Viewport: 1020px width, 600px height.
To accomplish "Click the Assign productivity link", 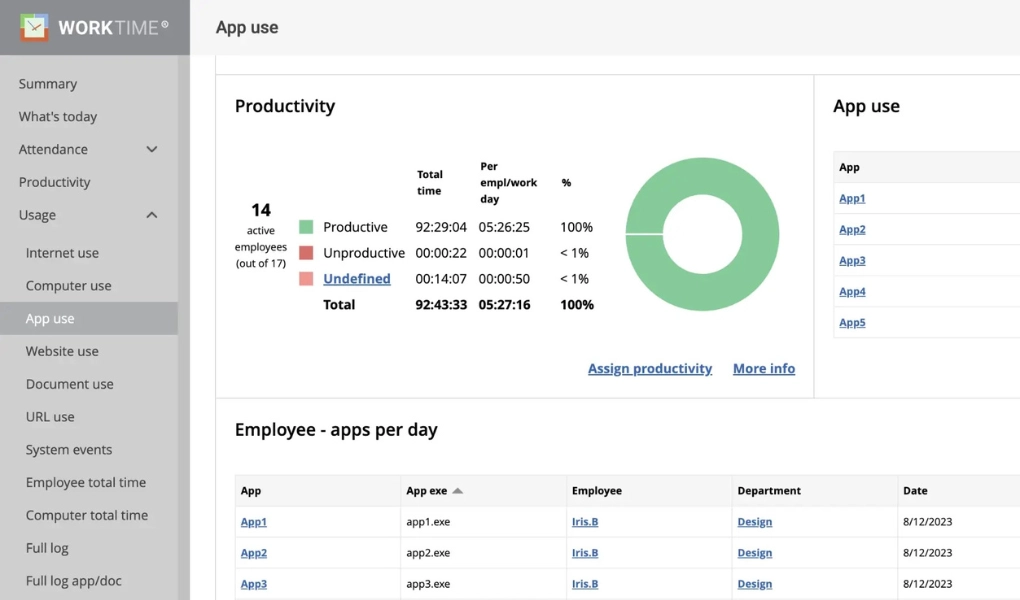I will [650, 369].
